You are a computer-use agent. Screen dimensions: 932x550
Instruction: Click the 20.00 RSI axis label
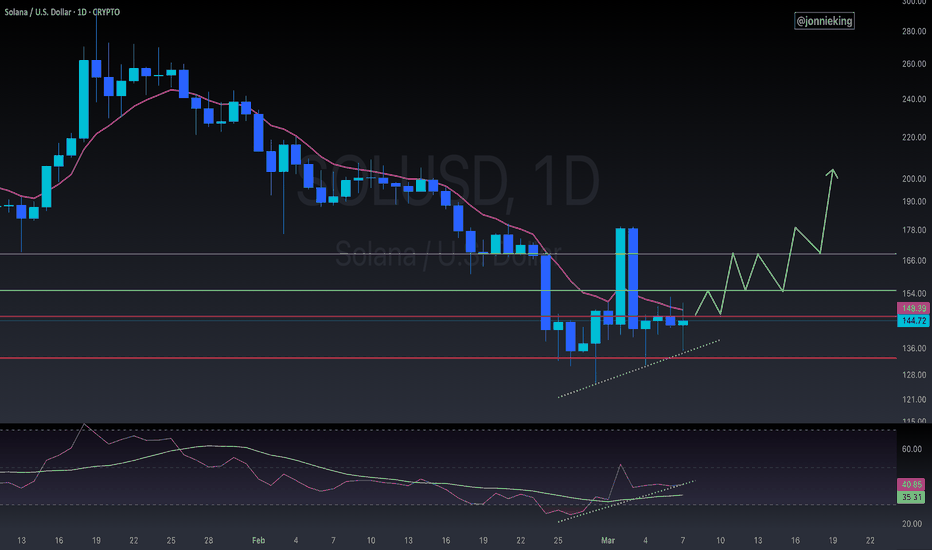[x=912, y=524]
